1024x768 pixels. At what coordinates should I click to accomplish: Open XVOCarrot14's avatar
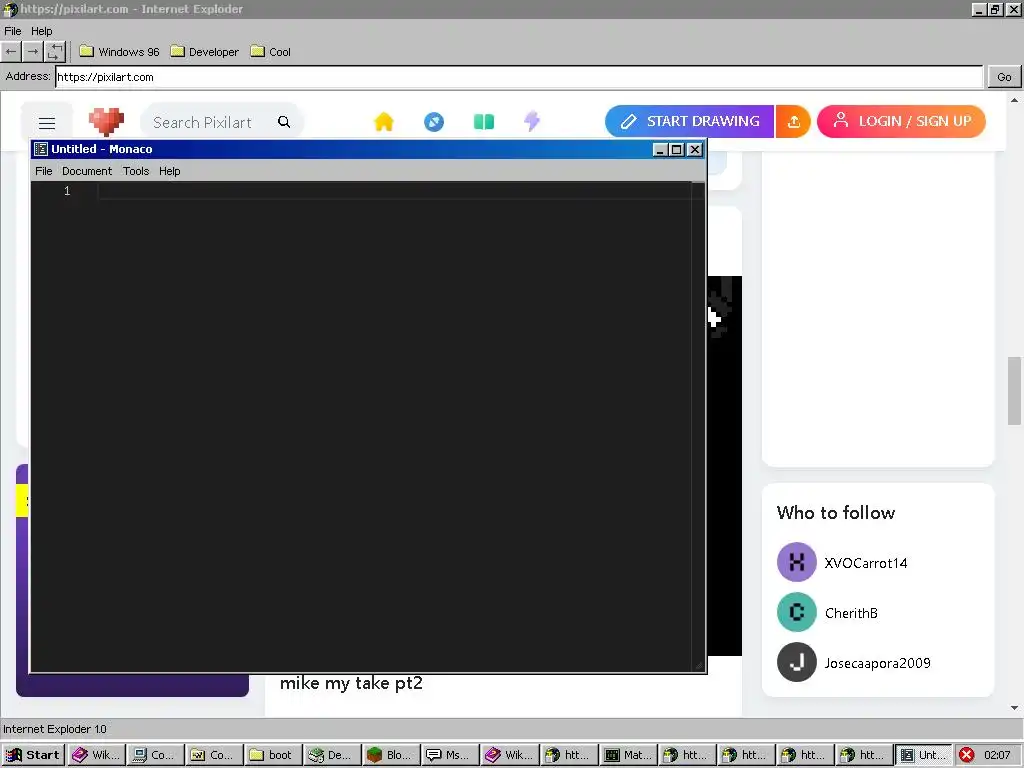797,562
